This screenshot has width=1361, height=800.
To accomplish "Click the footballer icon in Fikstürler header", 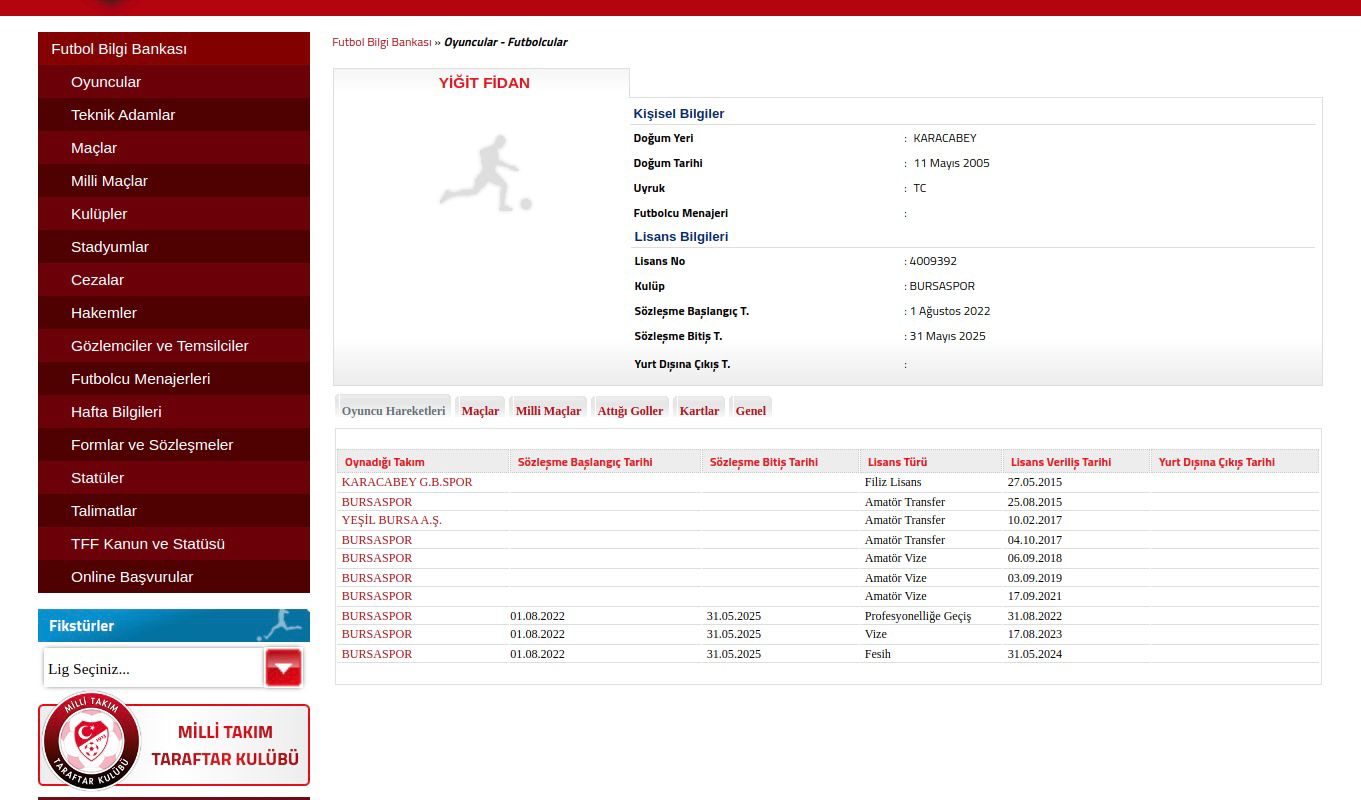I will pyautogui.click(x=279, y=625).
